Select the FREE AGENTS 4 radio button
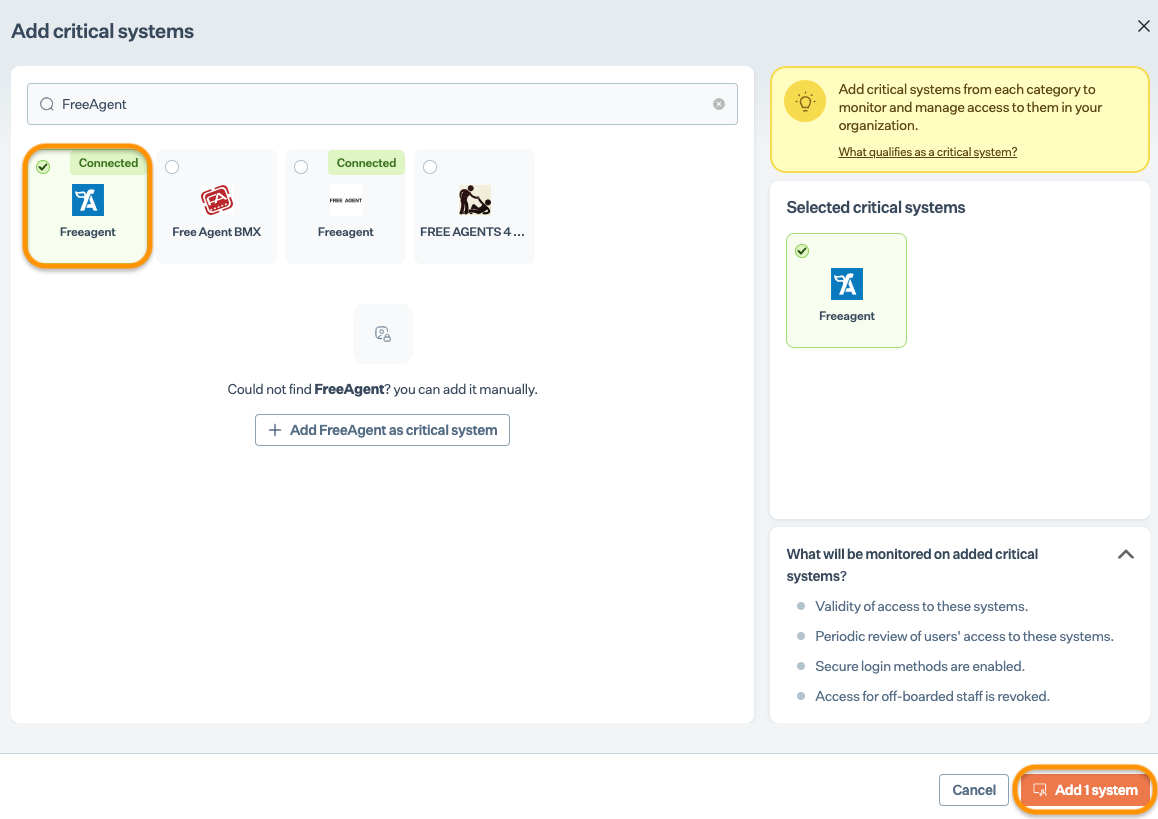The image size is (1158, 819). [430, 167]
